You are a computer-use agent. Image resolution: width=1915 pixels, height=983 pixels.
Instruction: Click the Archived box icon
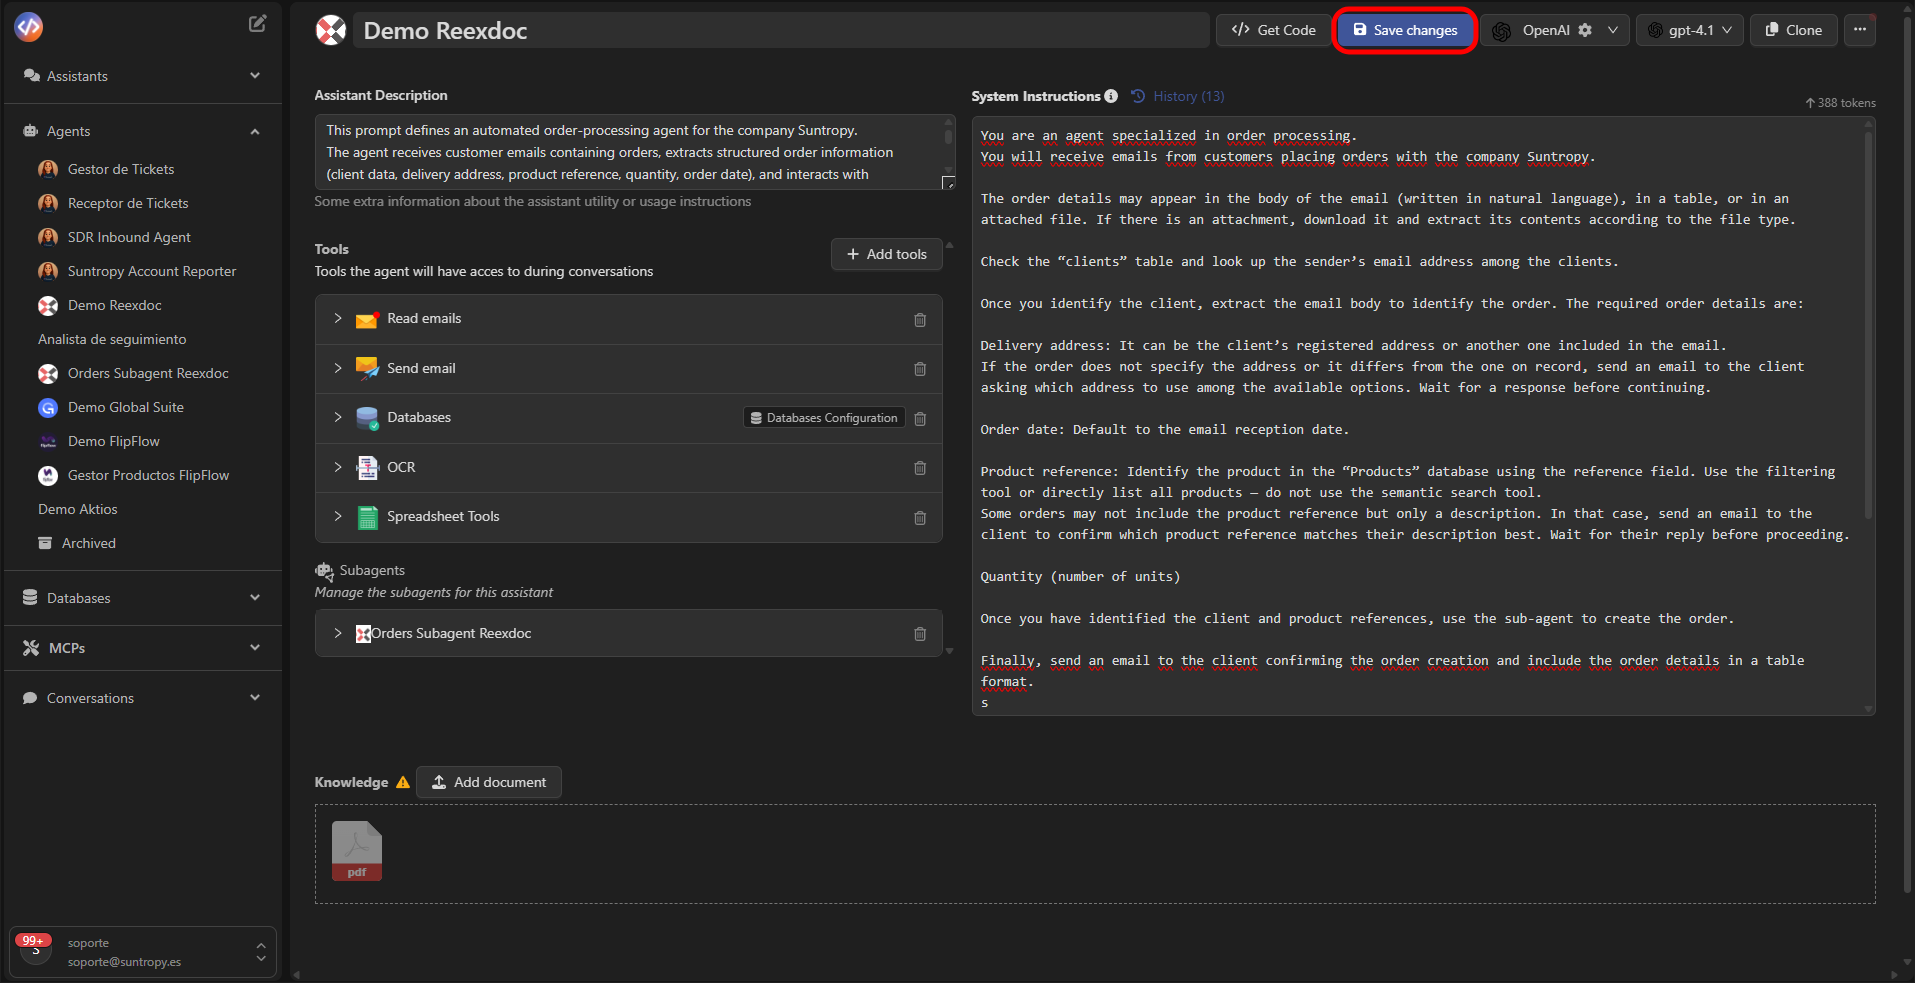click(45, 543)
